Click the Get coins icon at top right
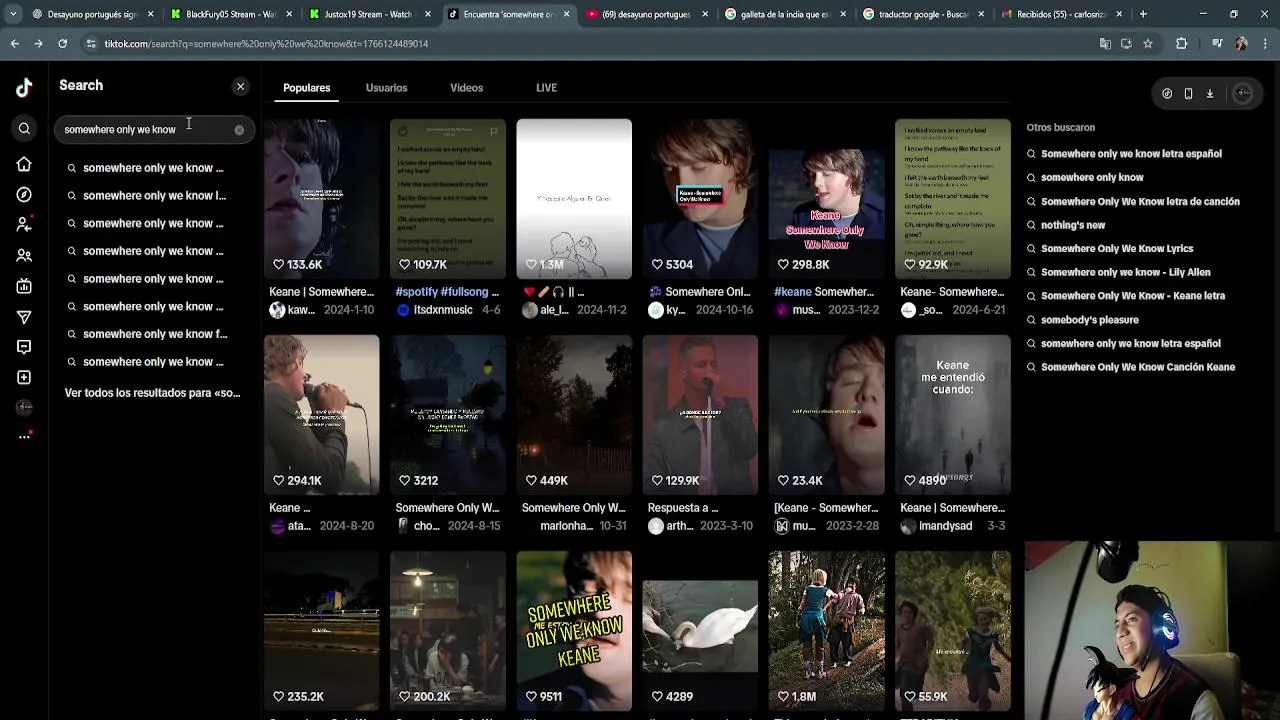1280x720 pixels. [1167, 93]
